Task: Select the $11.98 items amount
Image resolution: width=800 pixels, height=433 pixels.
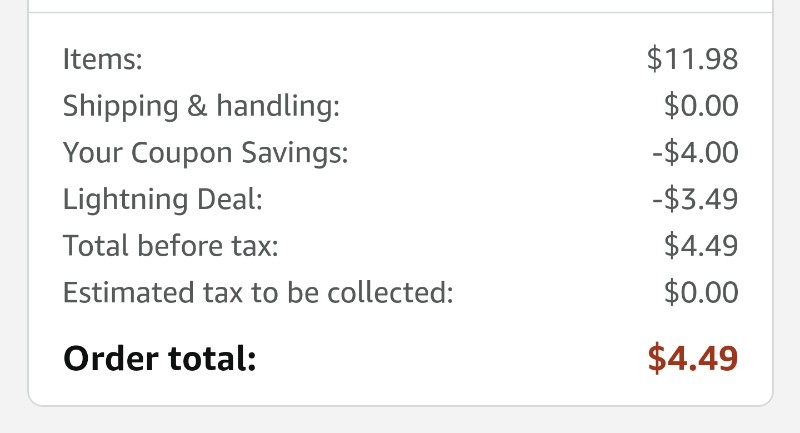Action: click(x=692, y=59)
